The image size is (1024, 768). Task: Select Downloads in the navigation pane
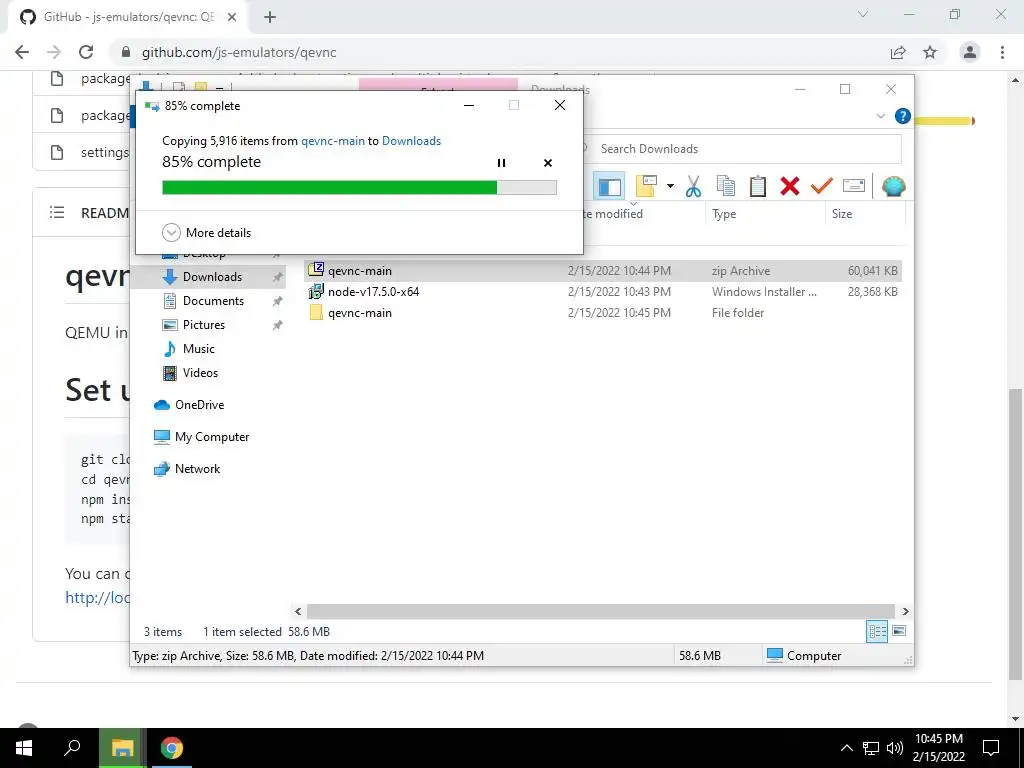[212, 277]
